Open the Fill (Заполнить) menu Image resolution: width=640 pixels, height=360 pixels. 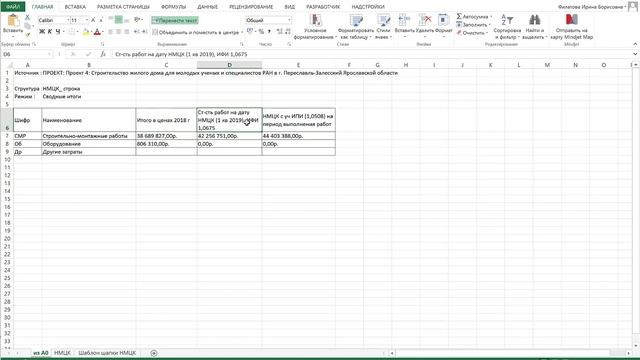[473, 25]
